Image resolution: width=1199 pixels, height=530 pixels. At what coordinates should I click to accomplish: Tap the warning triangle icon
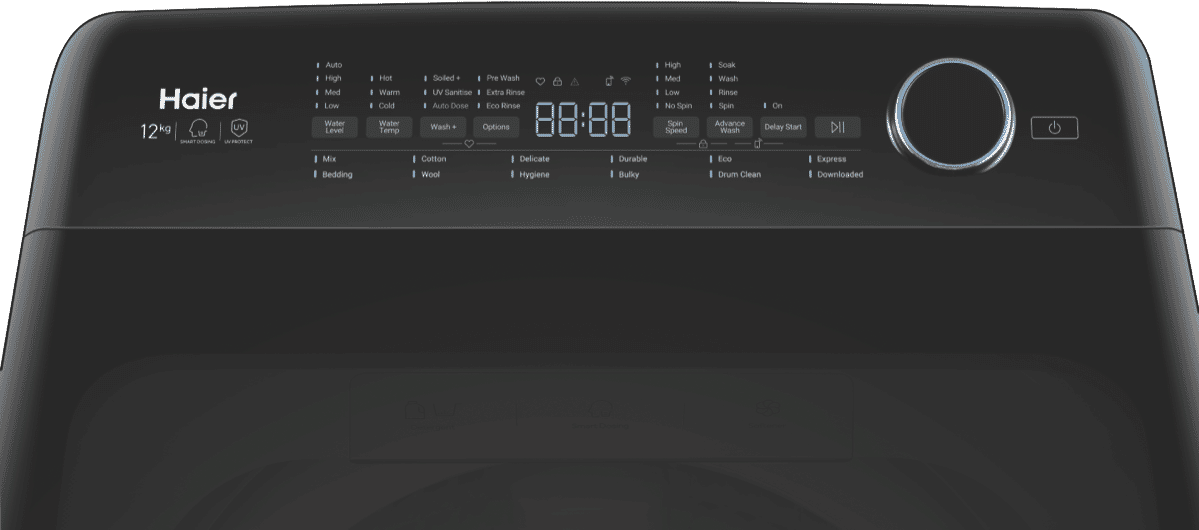574,81
